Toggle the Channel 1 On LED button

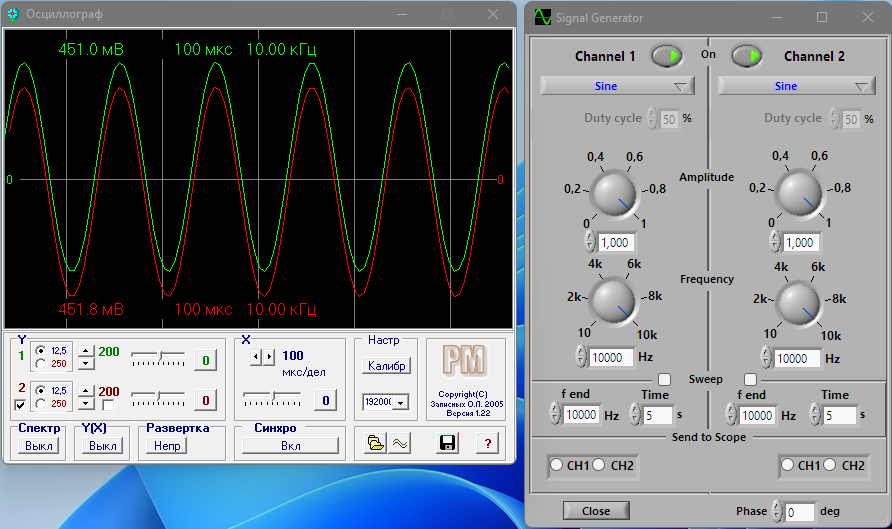tap(667, 56)
